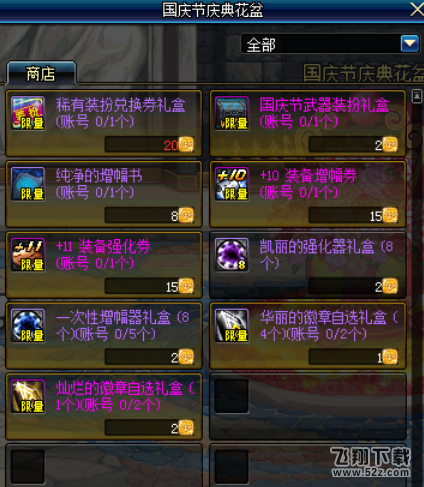Click the 凯丽的强化器礼盒 purple orb icon
The width and height of the screenshot is (424, 487).
point(232,255)
